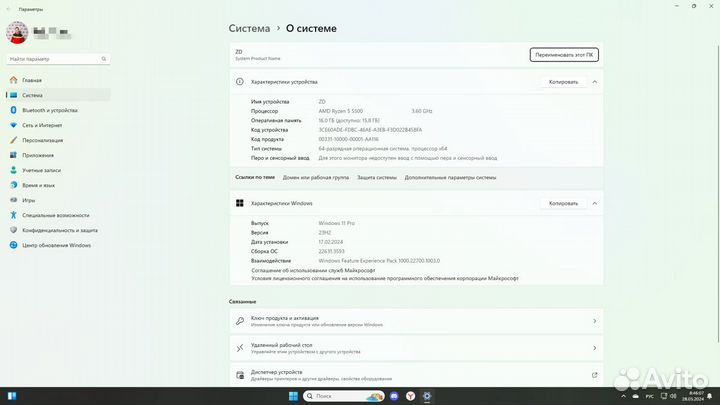Screen dimensions: 720x405
Task: Open the taskbar clock and date
Action: tap(693, 396)
